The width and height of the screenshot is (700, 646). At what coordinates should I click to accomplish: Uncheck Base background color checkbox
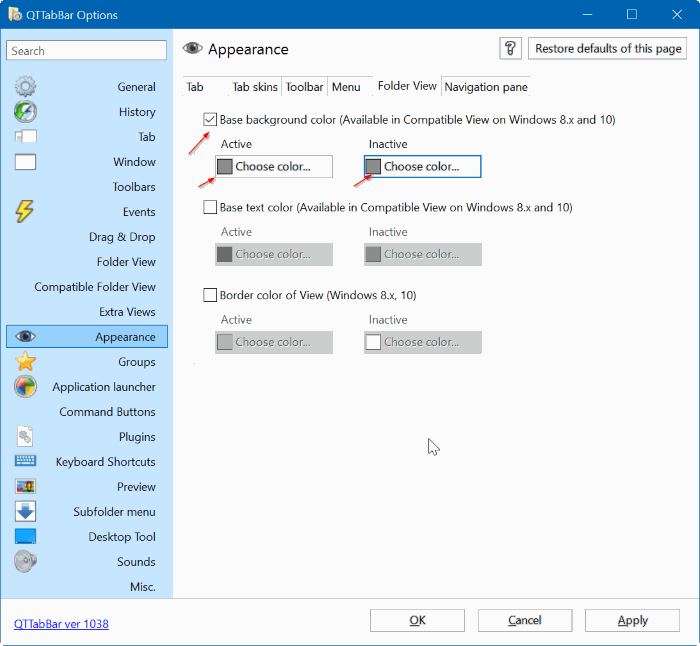pyautogui.click(x=210, y=120)
